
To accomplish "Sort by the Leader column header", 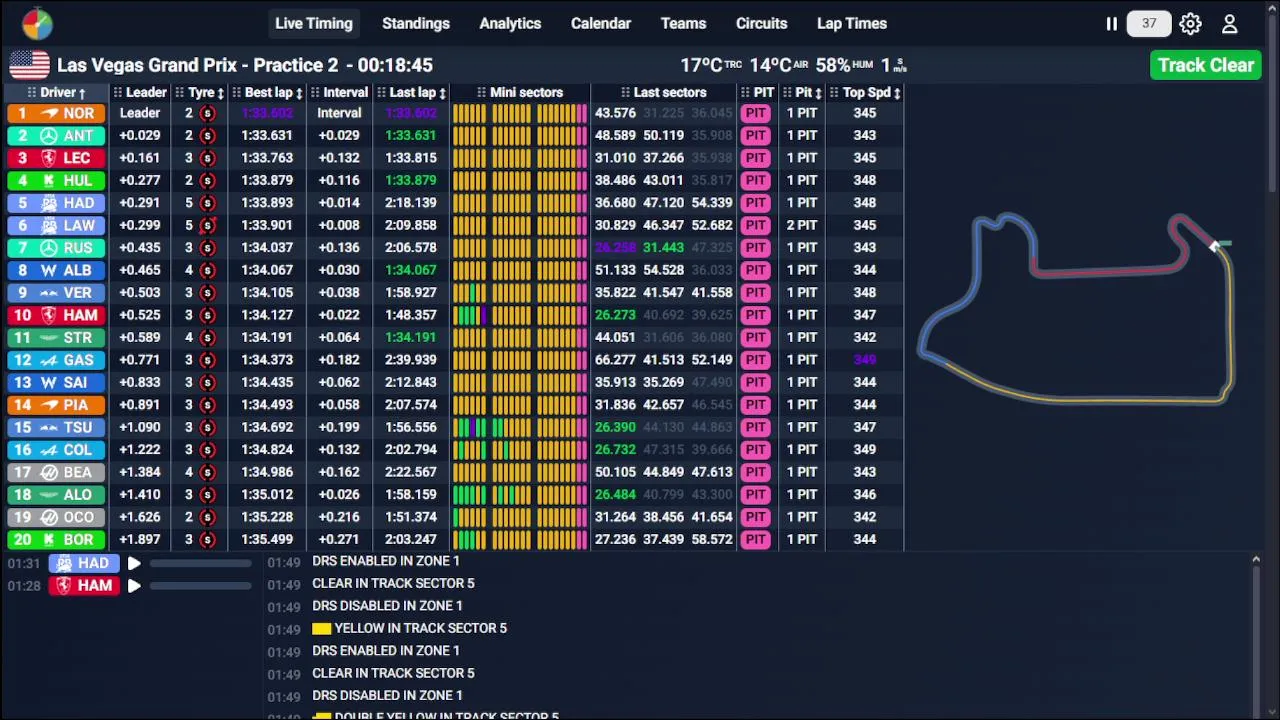I will 140,92.
